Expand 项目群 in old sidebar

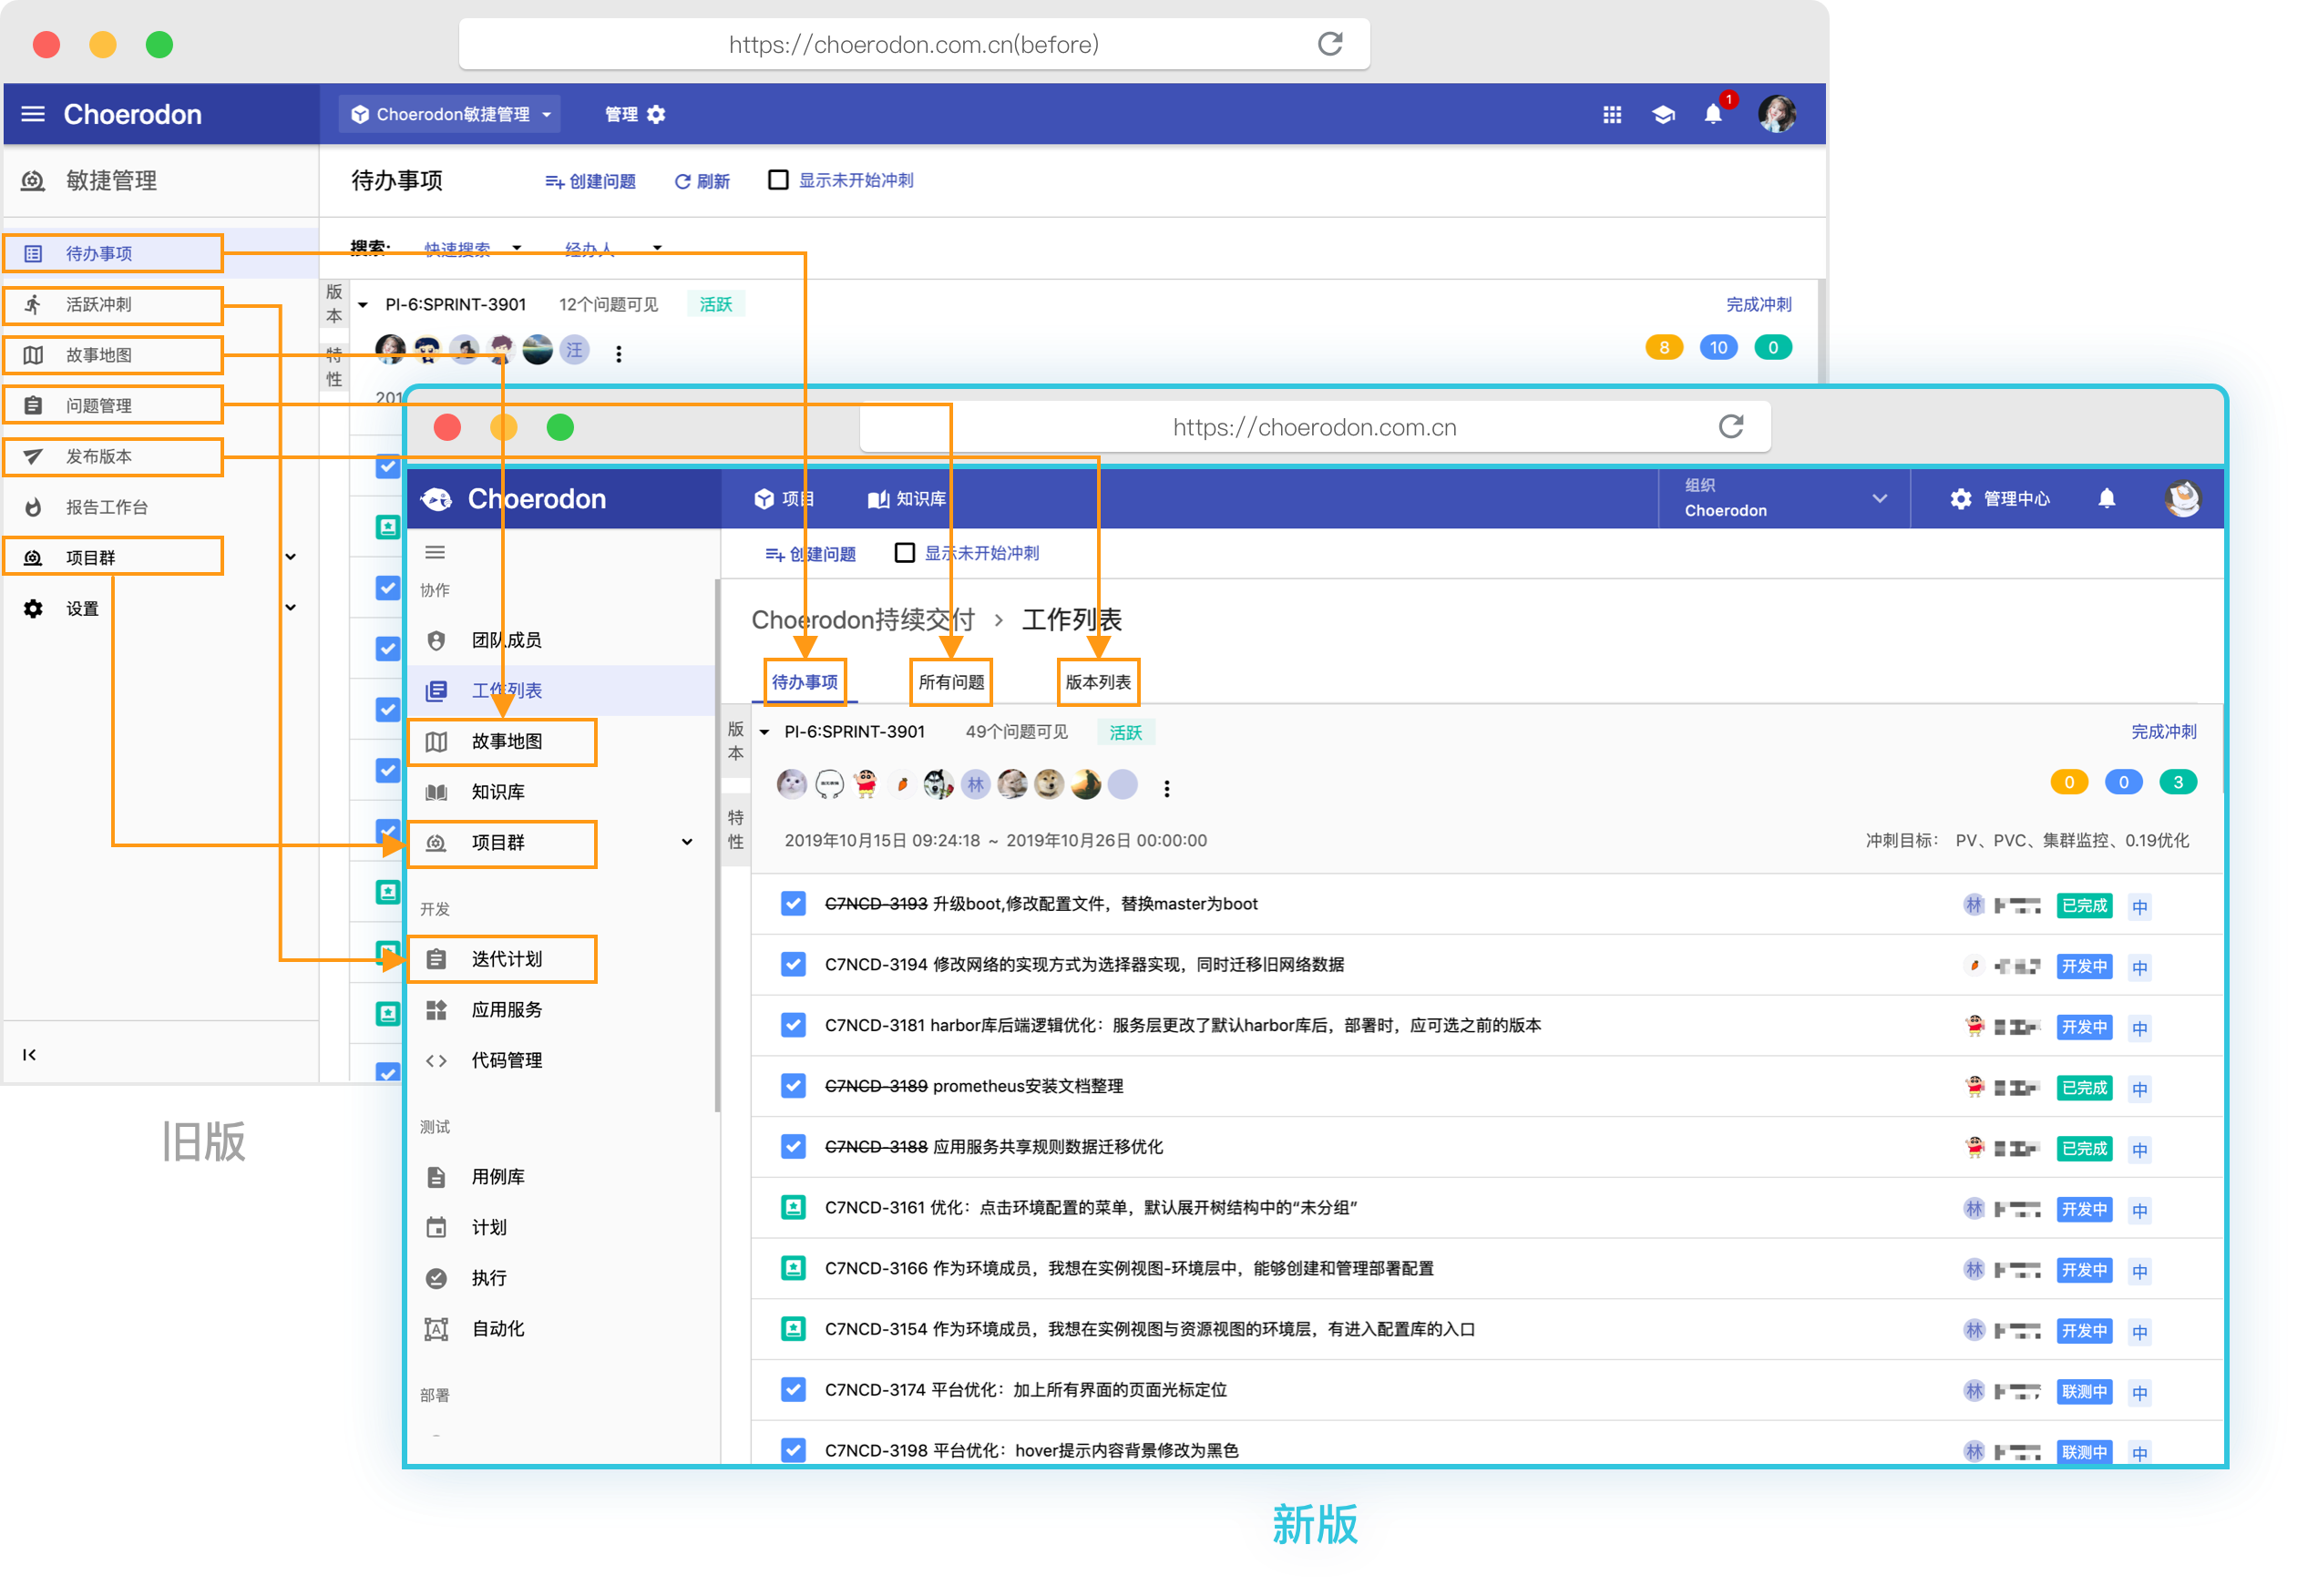click(290, 557)
